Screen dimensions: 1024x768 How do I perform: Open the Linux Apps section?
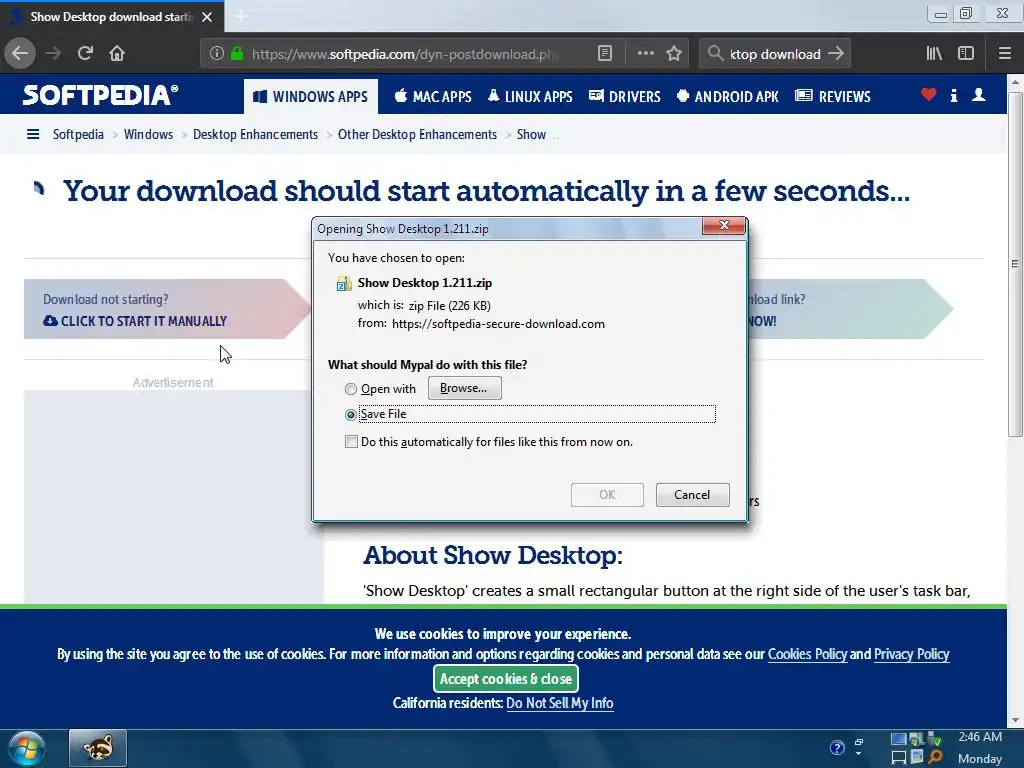tap(530, 97)
